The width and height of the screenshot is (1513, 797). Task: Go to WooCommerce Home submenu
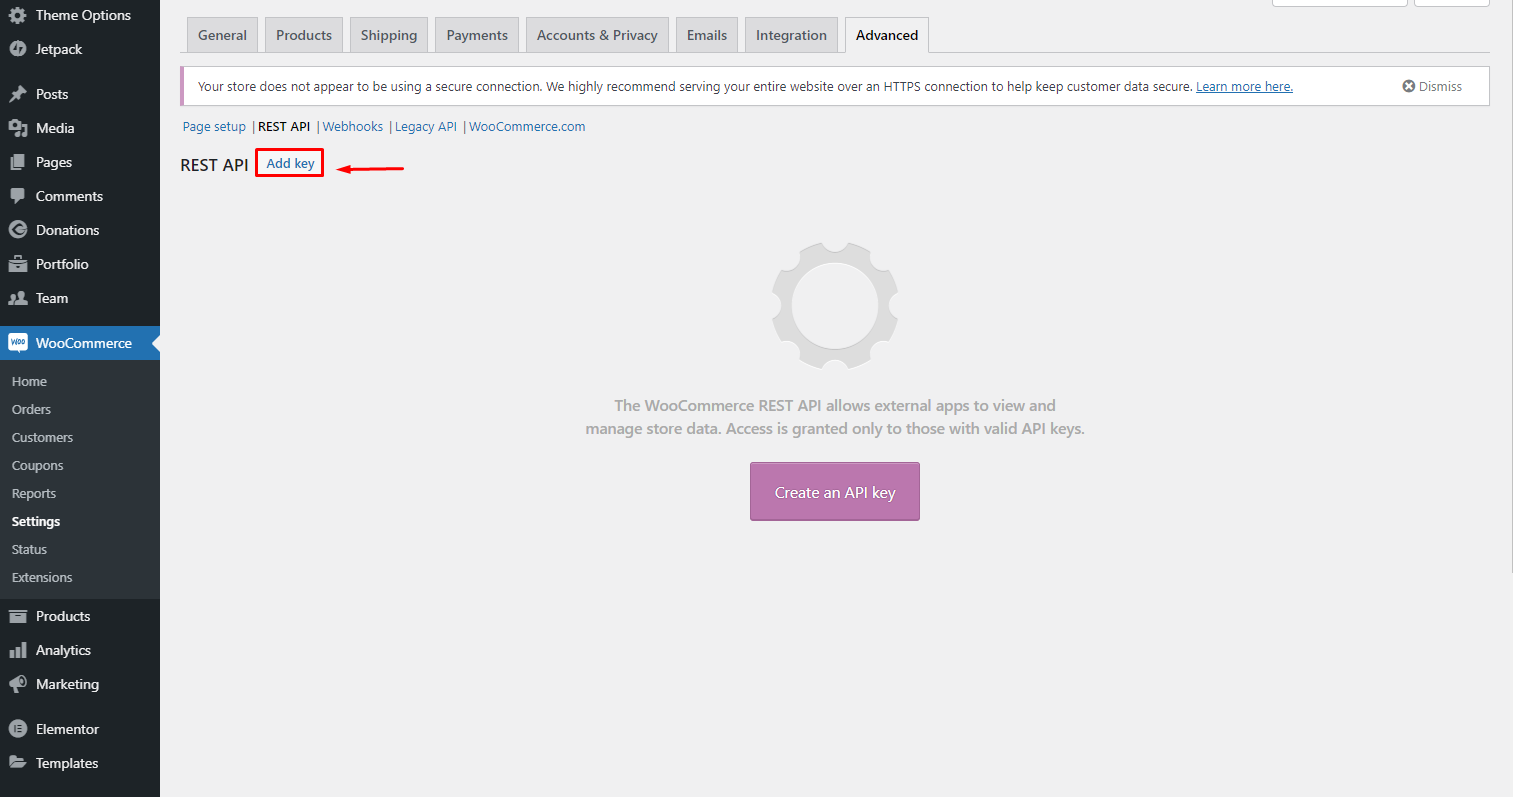pos(80,382)
